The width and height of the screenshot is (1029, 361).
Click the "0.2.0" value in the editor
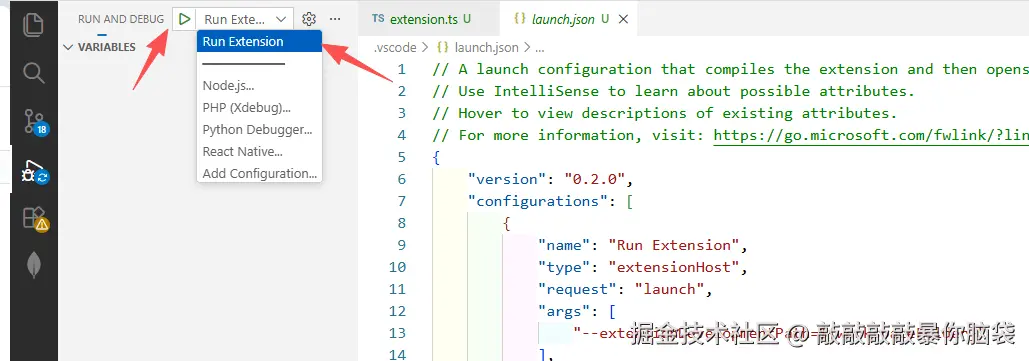[595, 179]
